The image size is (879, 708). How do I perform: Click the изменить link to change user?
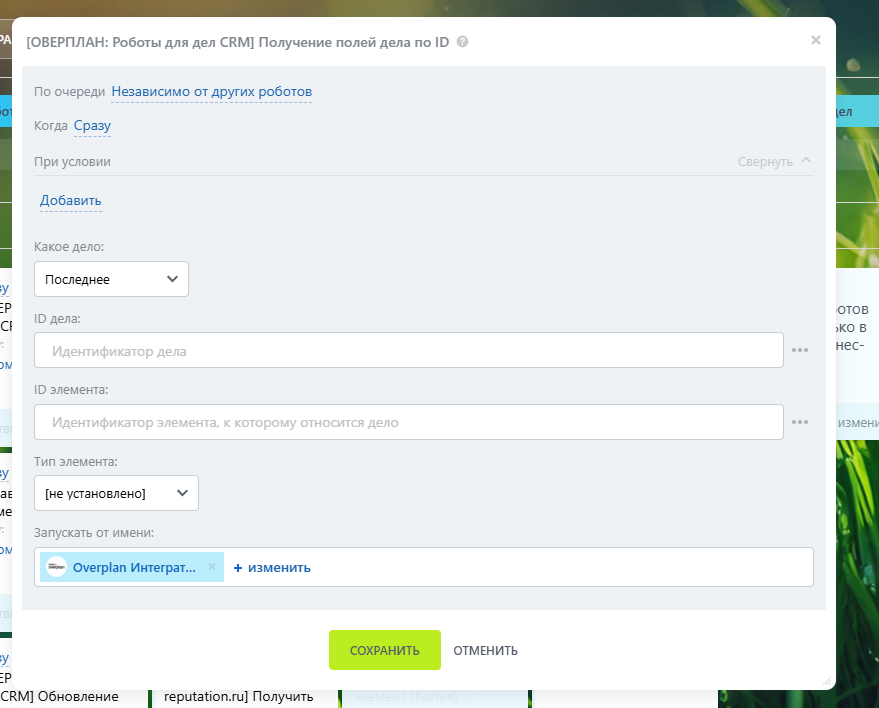tap(272, 568)
